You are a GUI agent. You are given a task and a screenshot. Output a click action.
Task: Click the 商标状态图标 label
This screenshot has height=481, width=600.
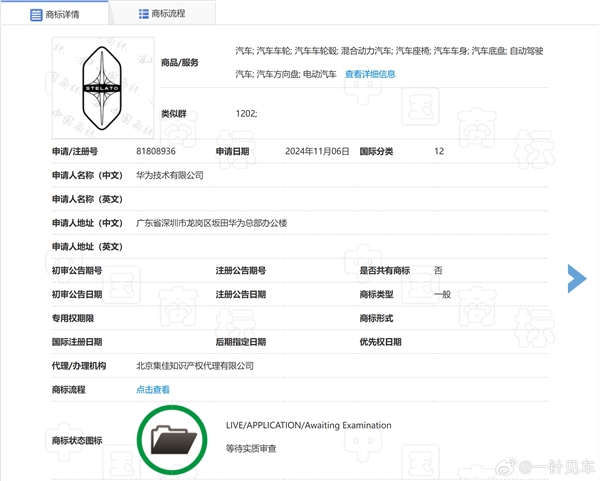(x=77, y=441)
